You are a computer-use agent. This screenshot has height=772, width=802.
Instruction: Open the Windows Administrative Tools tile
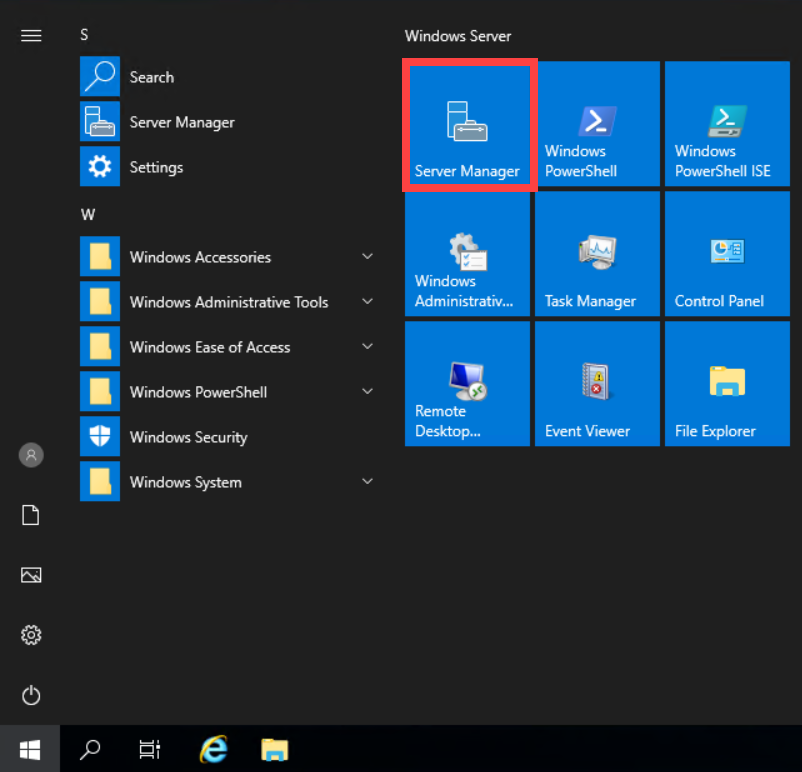467,253
